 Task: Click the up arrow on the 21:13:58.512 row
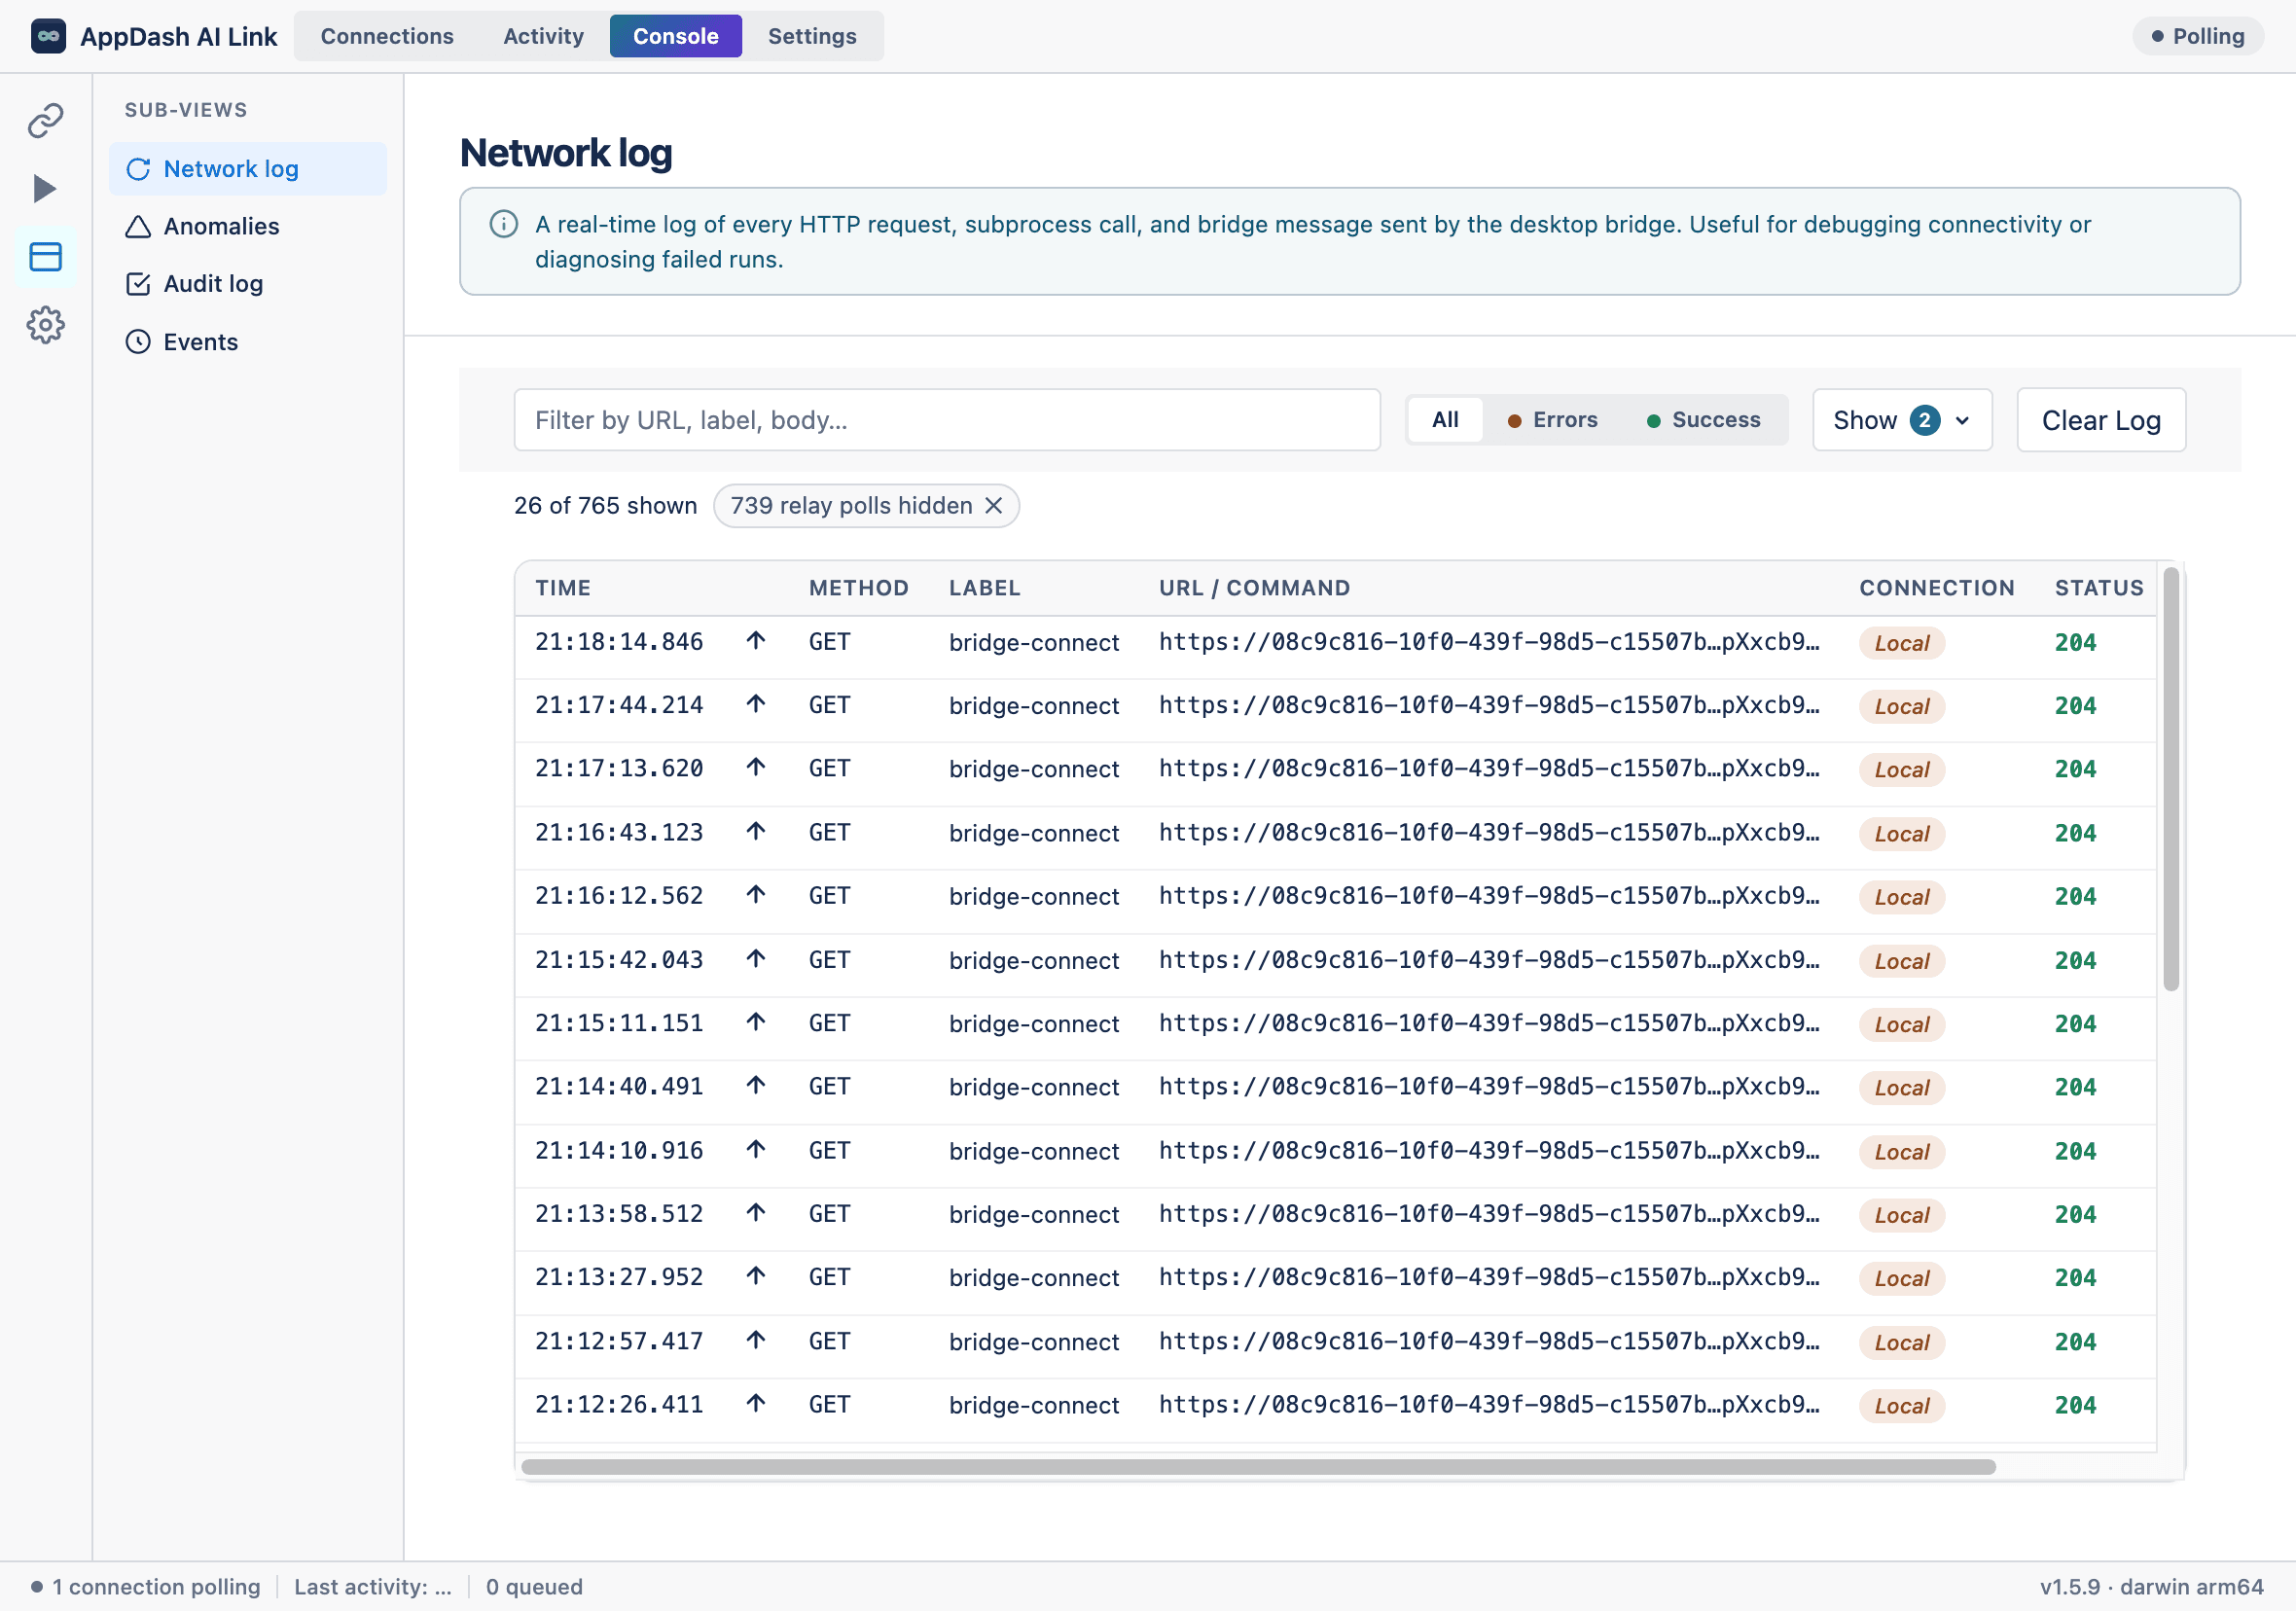(x=756, y=1213)
